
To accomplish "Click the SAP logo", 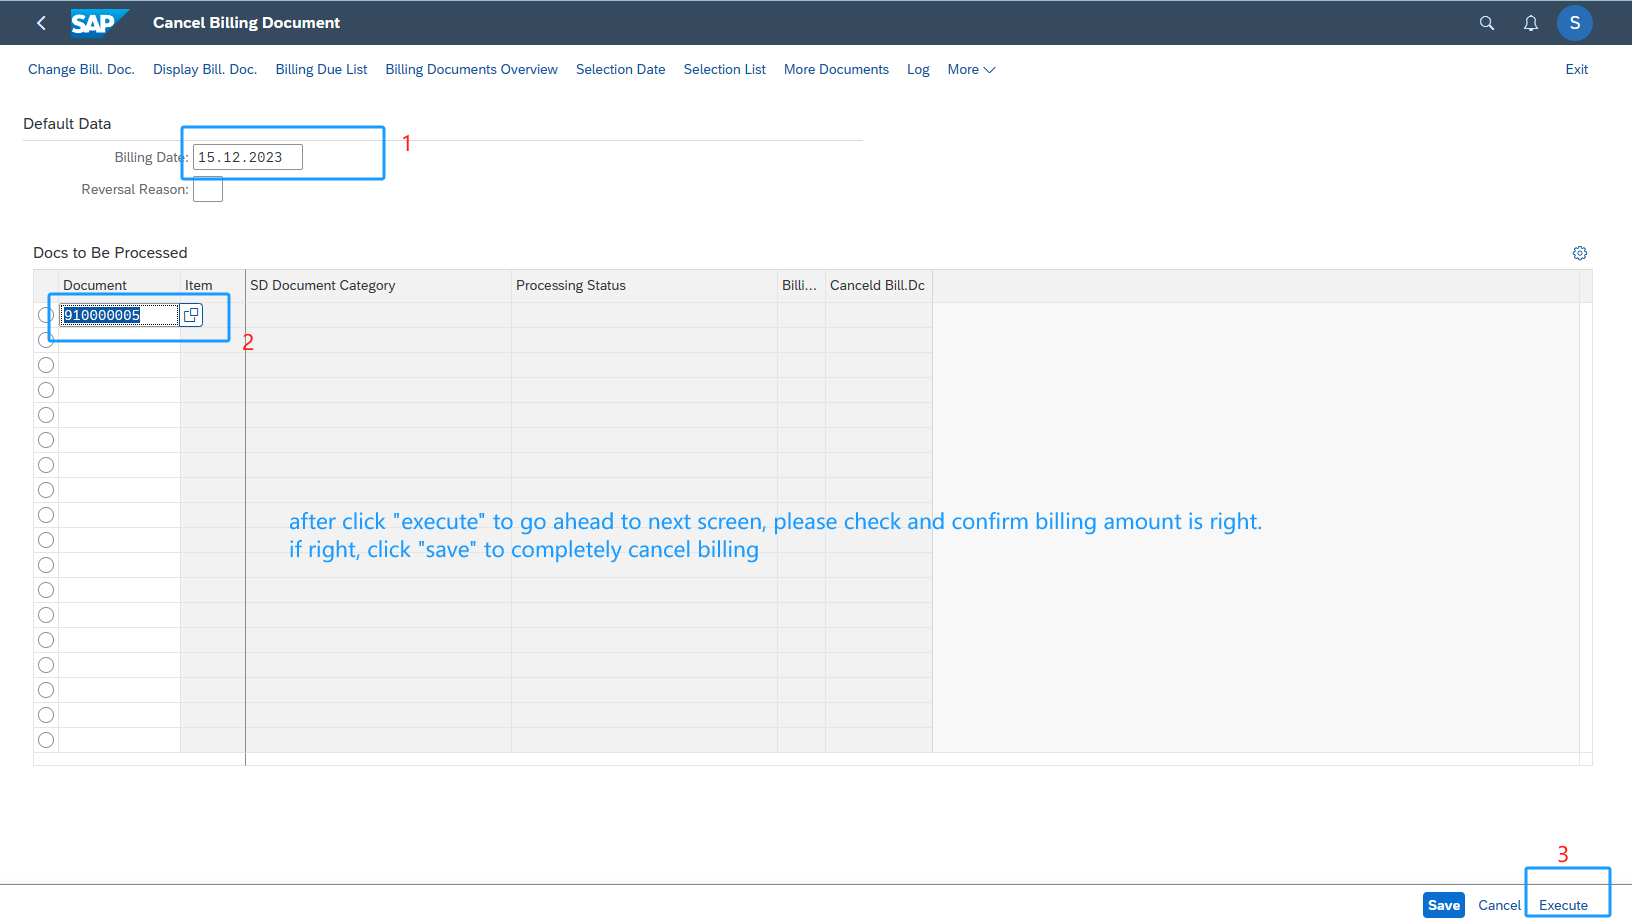I will [x=98, y=23].
